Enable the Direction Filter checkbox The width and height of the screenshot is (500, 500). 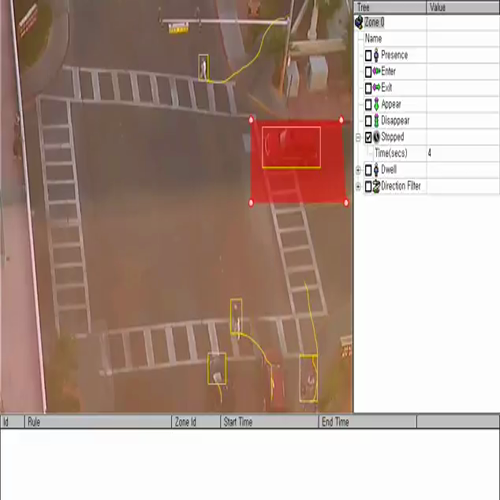point(368,186)
